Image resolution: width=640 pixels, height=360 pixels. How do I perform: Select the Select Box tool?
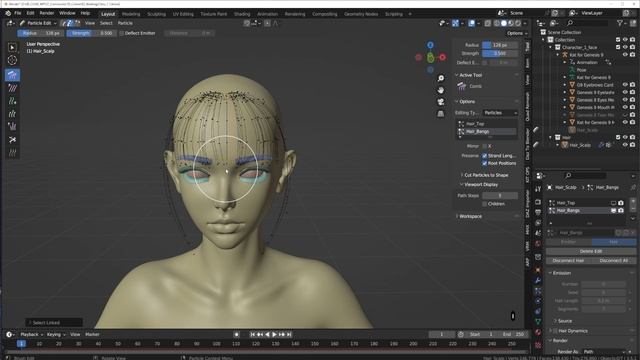click(x=12, y=48)
